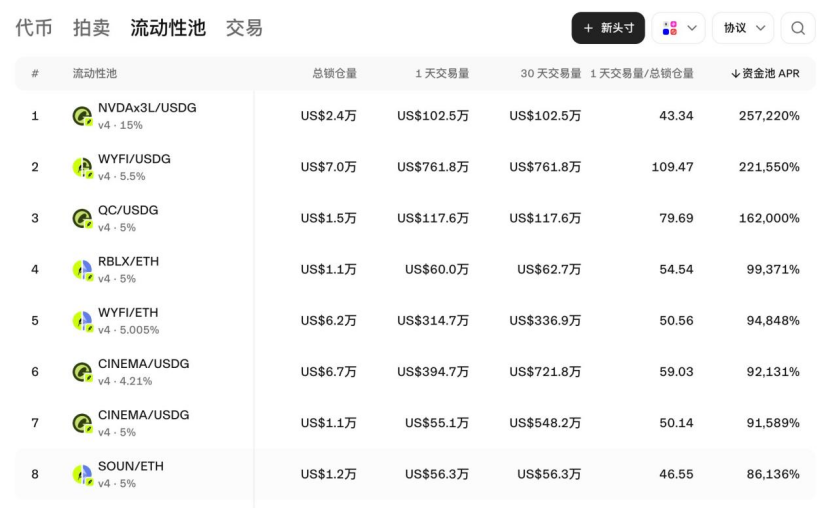
Task: Click the CINEMA/USDG 4.21% pool icon
Action: click(83, 372)
